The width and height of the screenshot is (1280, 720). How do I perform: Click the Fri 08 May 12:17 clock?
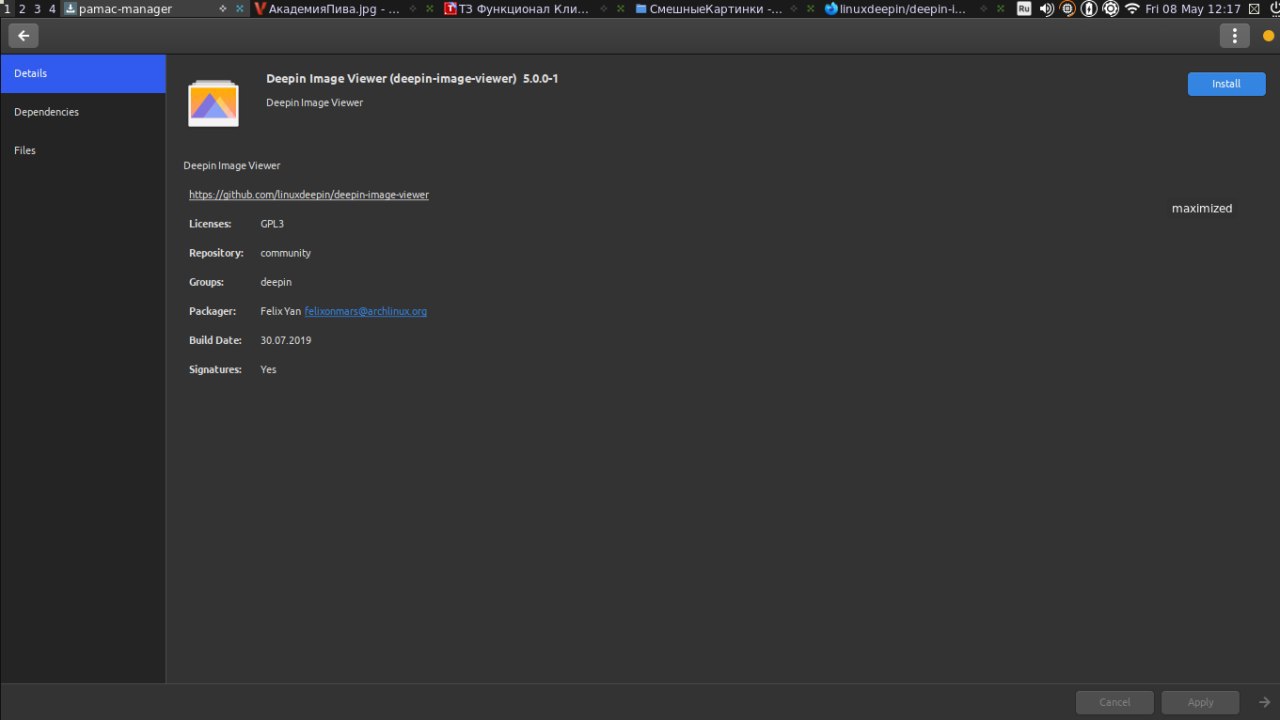[1193, 9]
